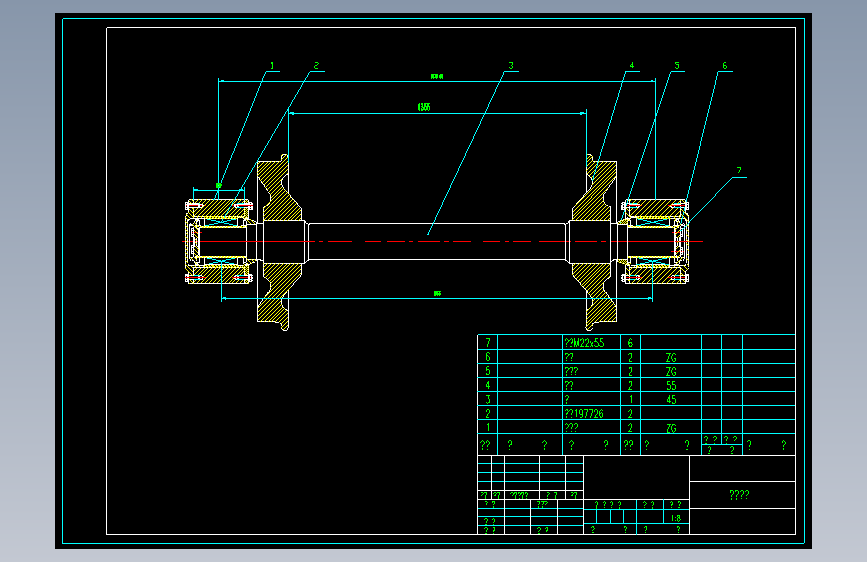Click material "55" in parts list row 4
The width and height of the screenshot is (867, 562).
(x=671, y=386)
